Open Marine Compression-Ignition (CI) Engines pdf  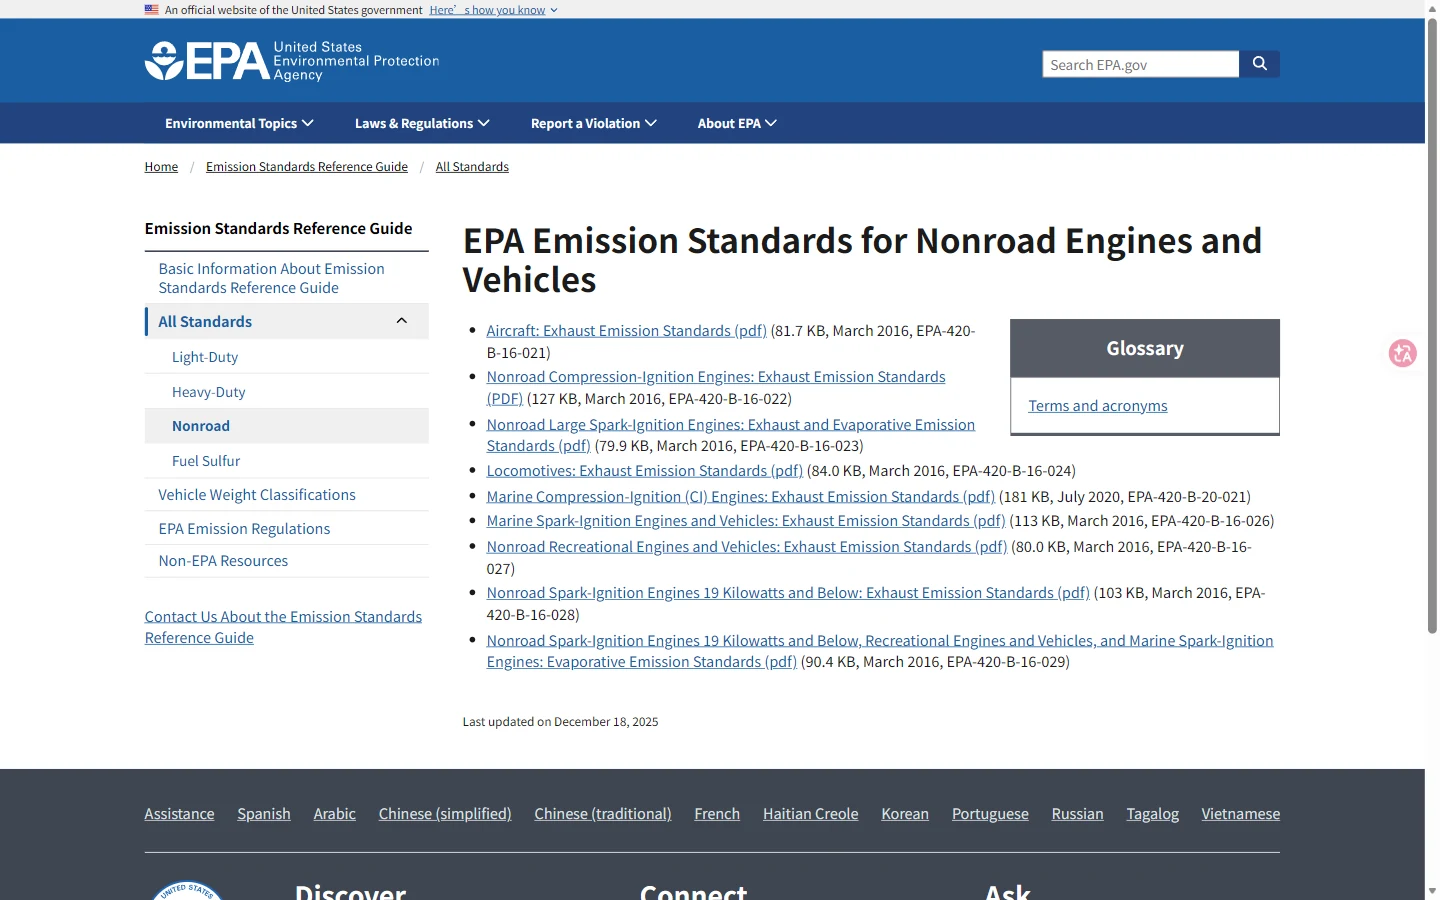pyautogui.click(x=740, y=497)
